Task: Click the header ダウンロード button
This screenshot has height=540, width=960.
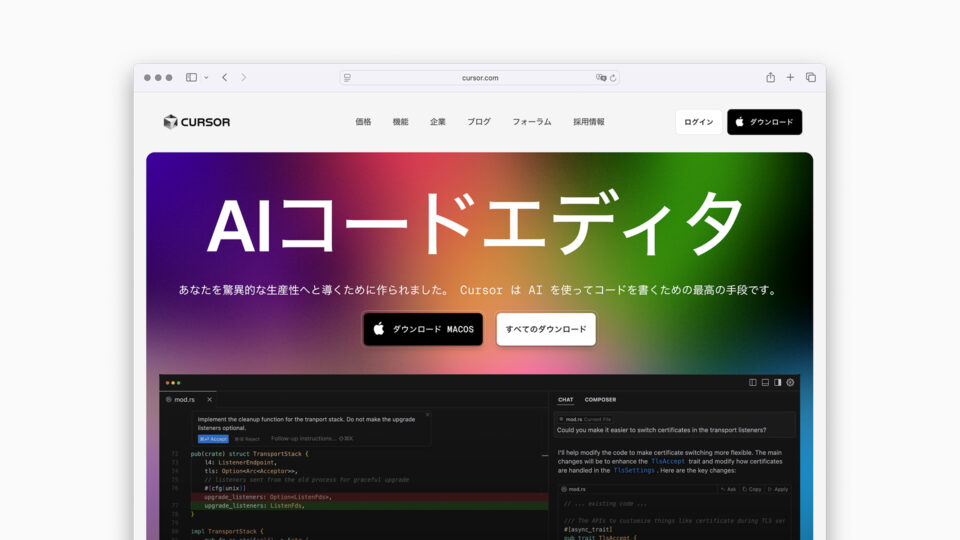Action: pyautogui.click(x=765, y=122)
